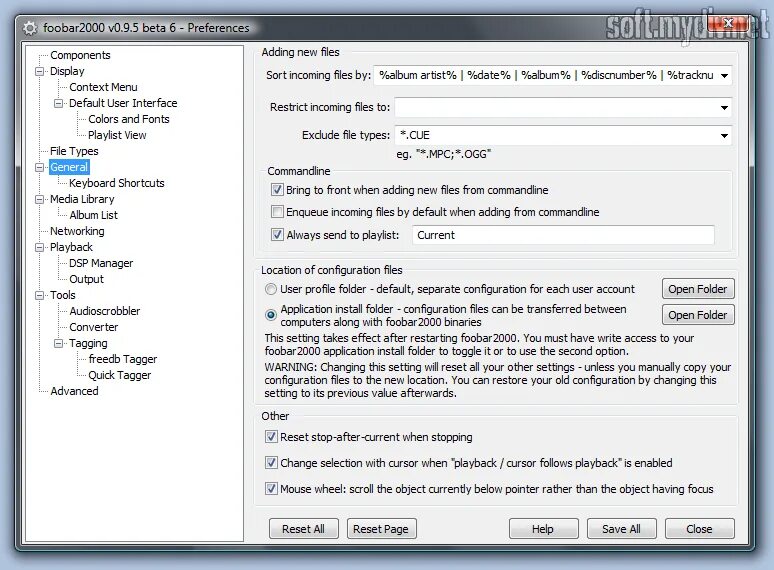
Task: Open DSP Manager page
Action: click(101, 263)
